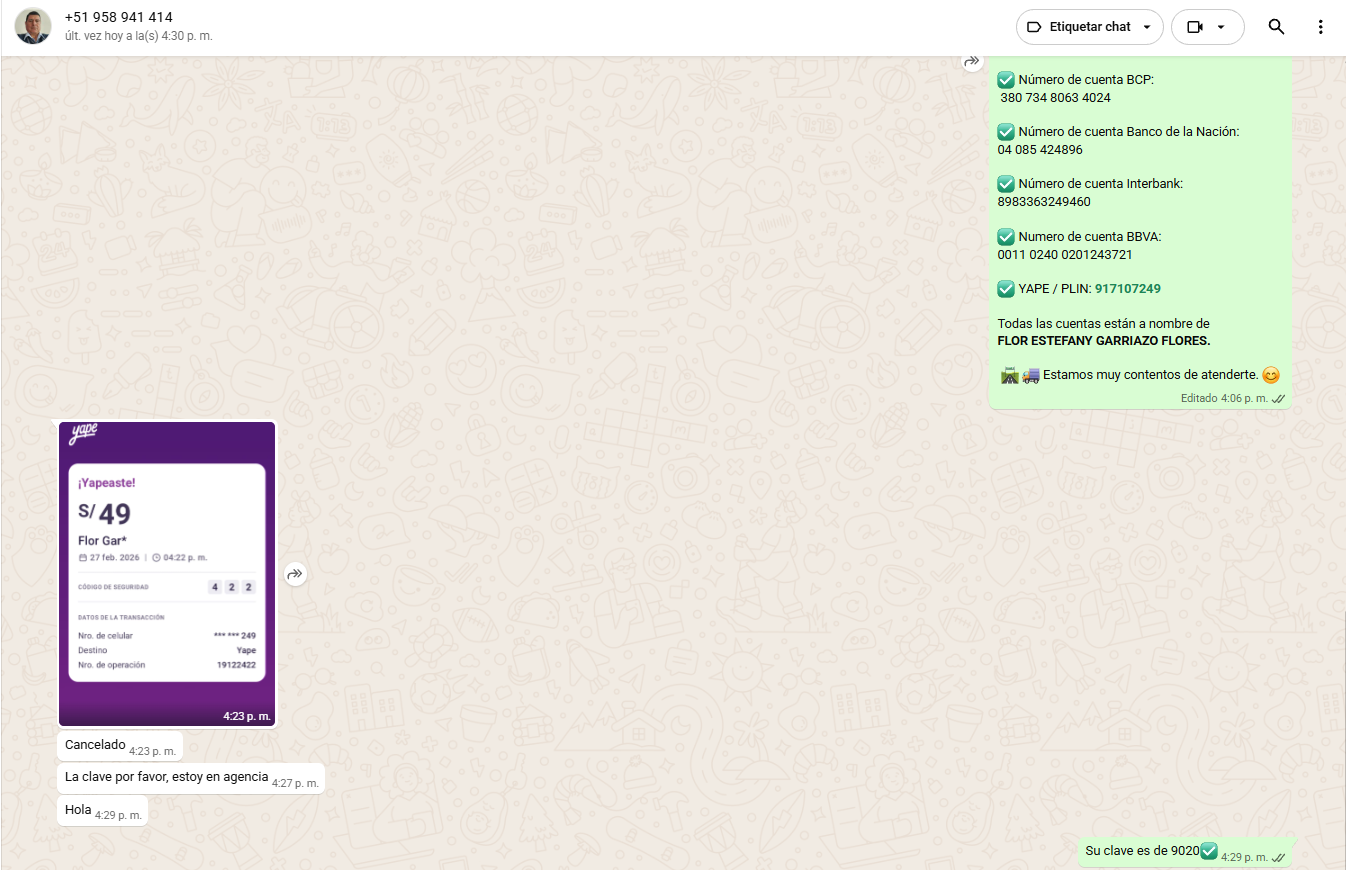Select the "Cancelado" message bubble
Screen dimensions: 1346x870
tap(96, 745)
